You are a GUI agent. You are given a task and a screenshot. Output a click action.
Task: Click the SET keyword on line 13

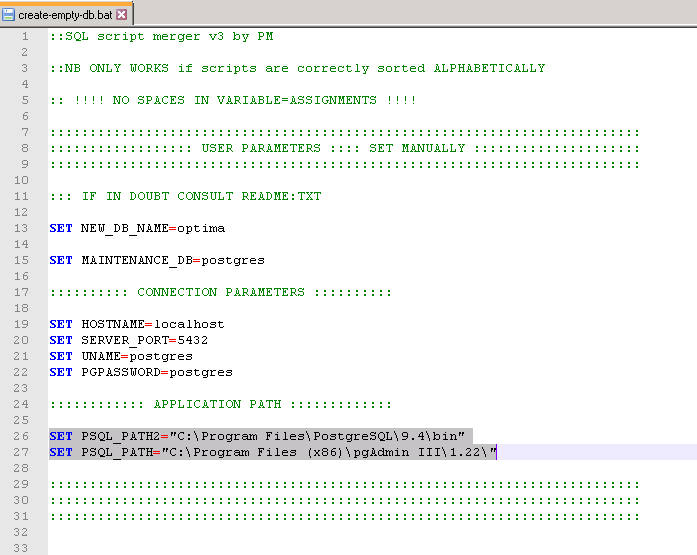pos(60,228)
